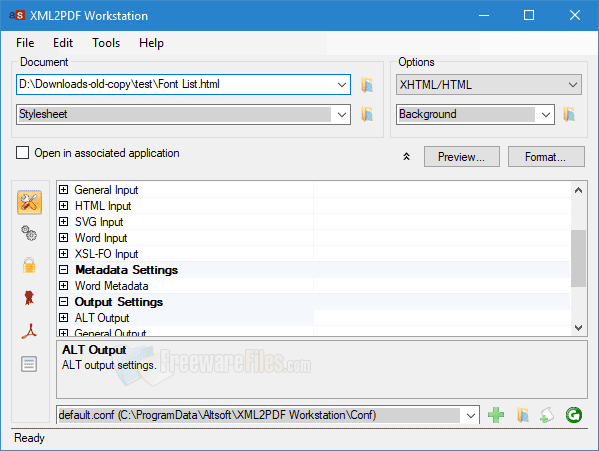Image resolution: width=599 pixels, height=451 pixels.
Task: Select the 'XSL-FO Input' row label
Action: [x=106, y=254]
